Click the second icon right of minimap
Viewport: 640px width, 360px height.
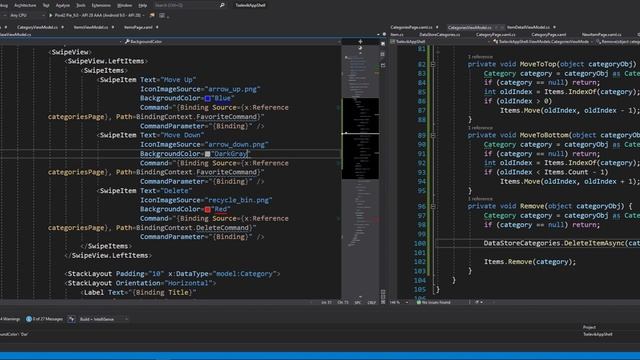click(383, 54)
